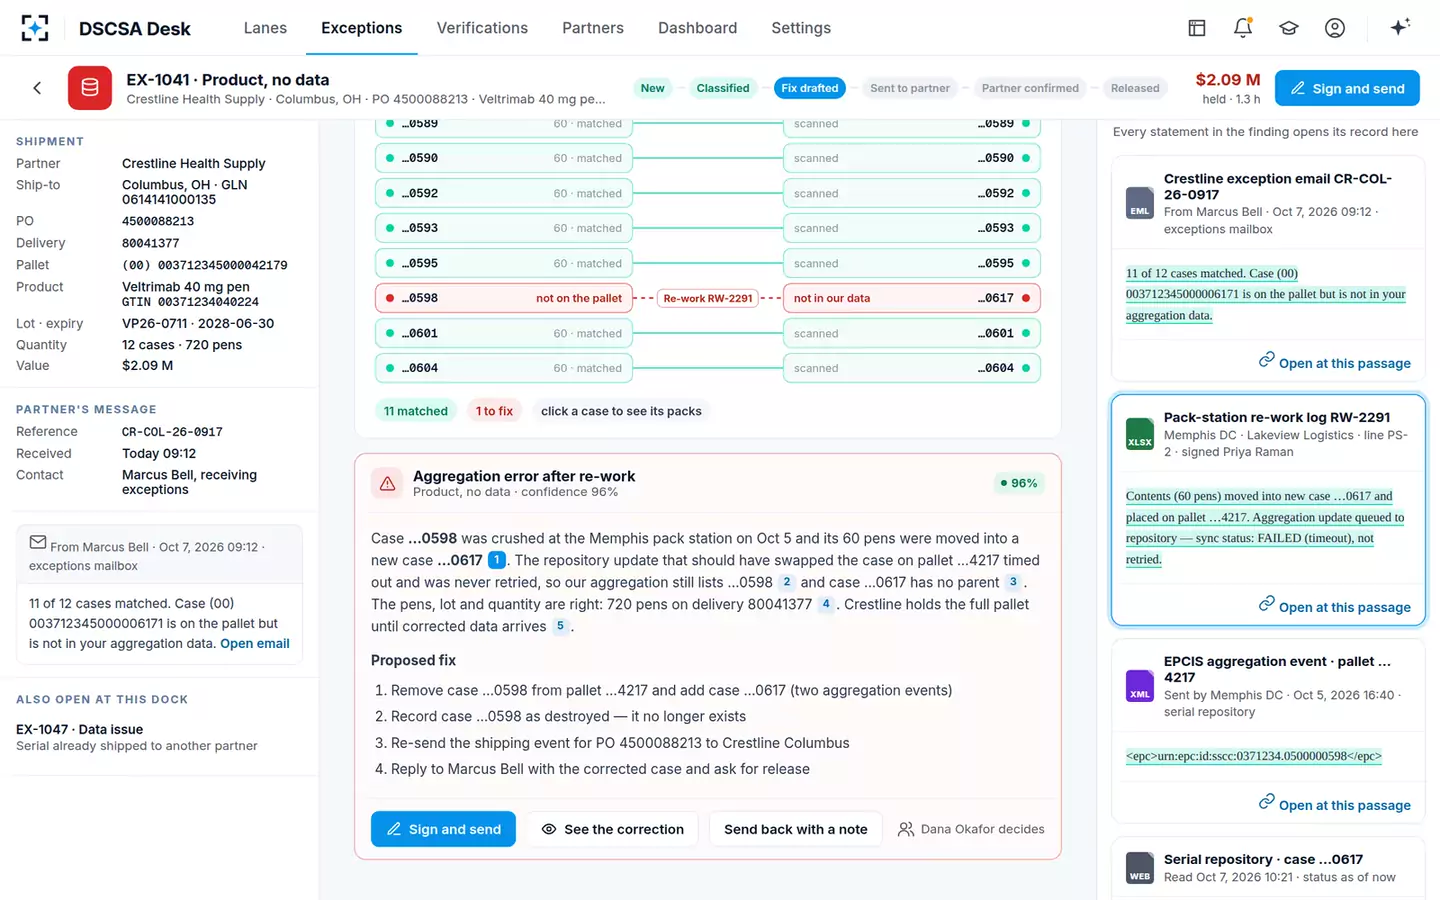Screen dimensions: 1440x900
Task: Open the sparkle assistant icon
Action: pyautogui.click(x=1400, y=27)
